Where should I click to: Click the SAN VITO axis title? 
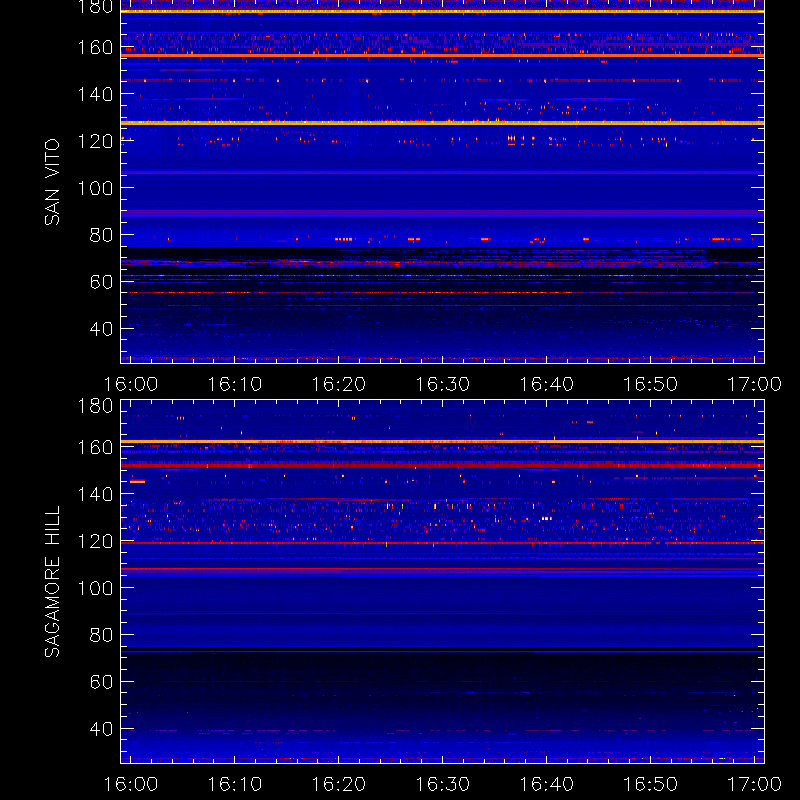[x=52, y=182]
